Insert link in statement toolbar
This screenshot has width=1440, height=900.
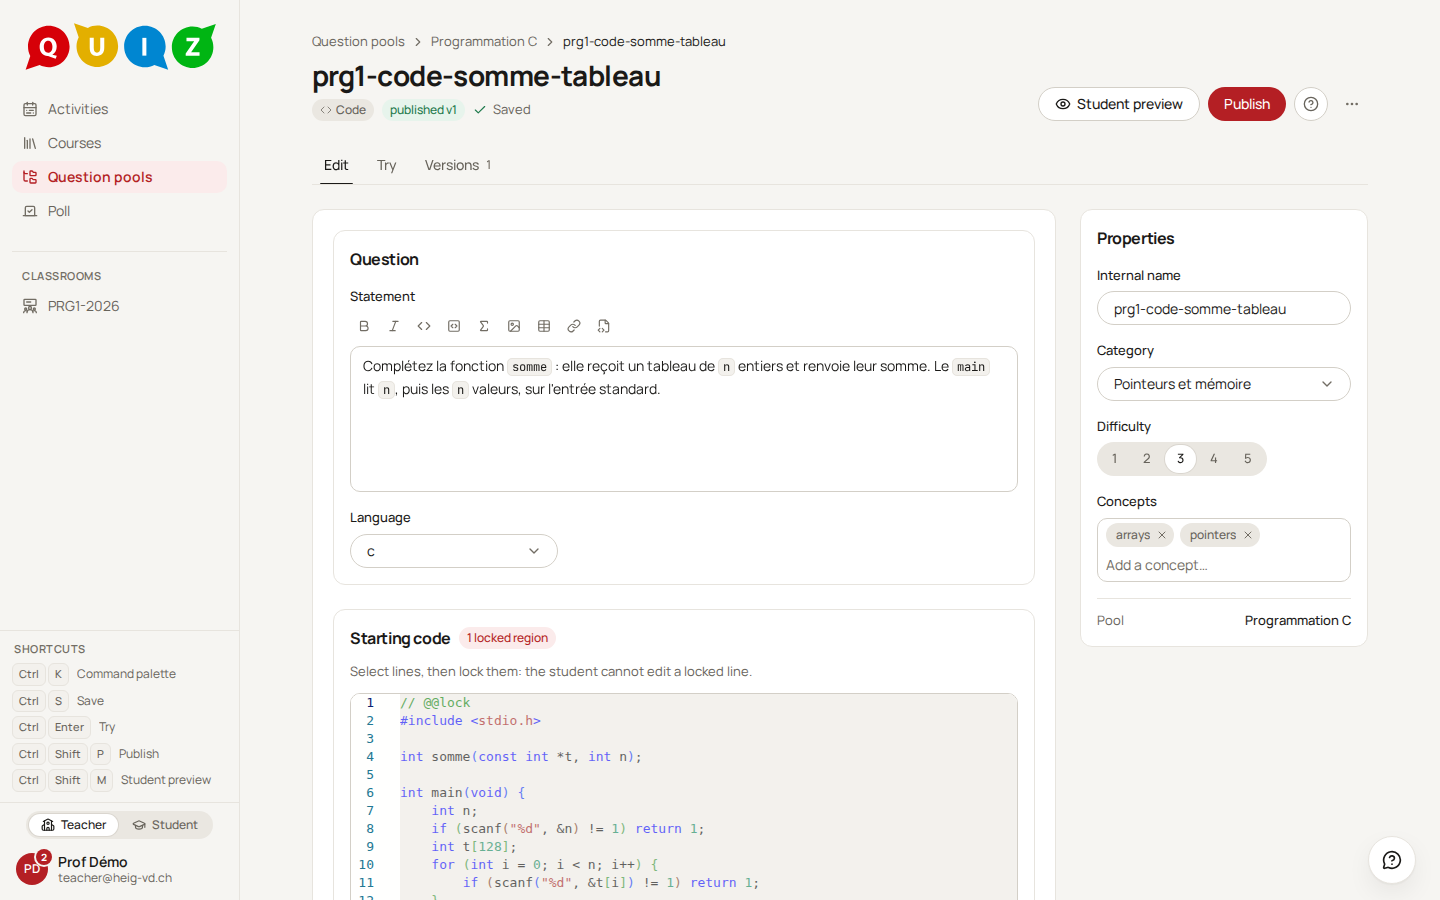tap(574, 326)
